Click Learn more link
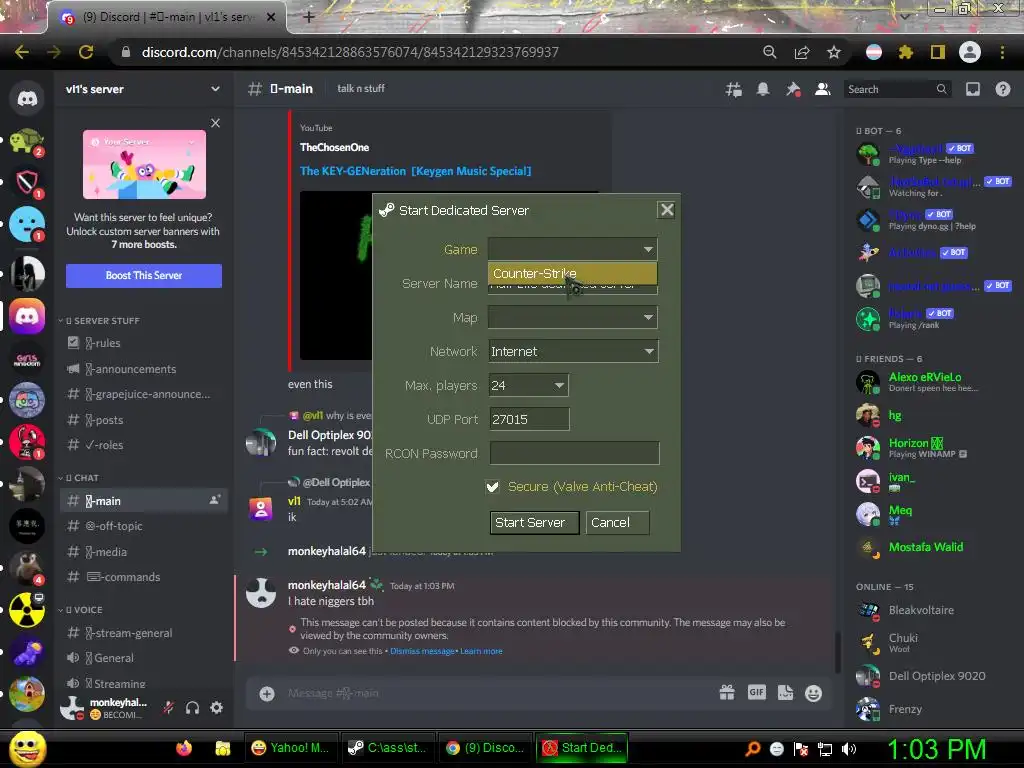1024x768 pixels. pyautogui.click(x=481, y=651)
